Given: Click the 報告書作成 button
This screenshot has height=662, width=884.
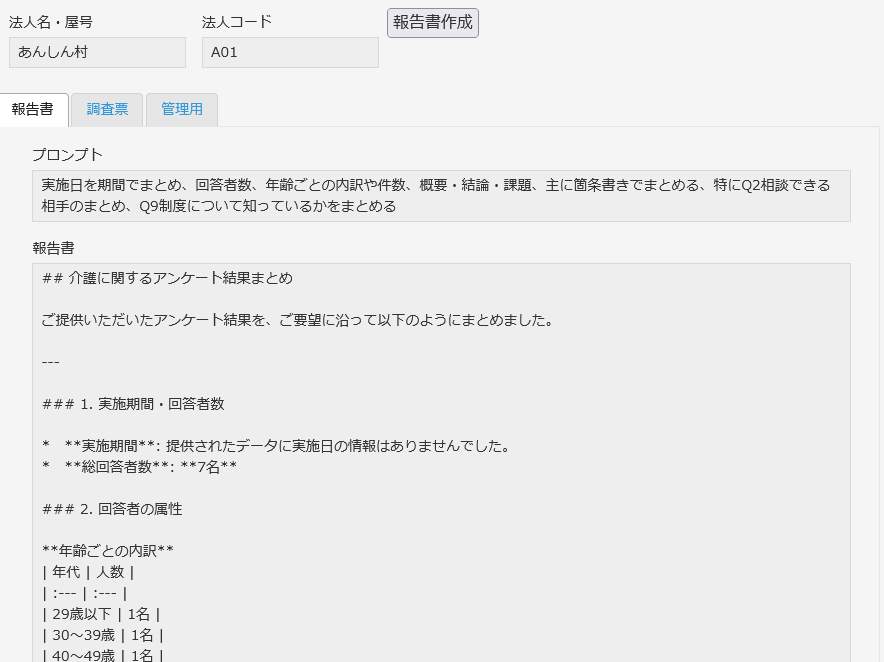Looking at the screenshot, I should pos(432,23).
